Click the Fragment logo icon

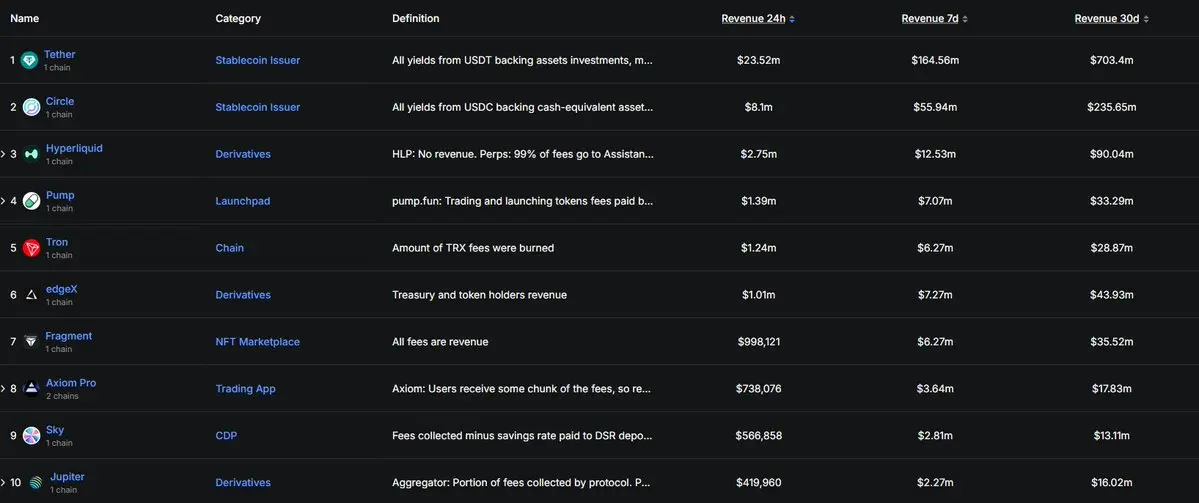31,342
